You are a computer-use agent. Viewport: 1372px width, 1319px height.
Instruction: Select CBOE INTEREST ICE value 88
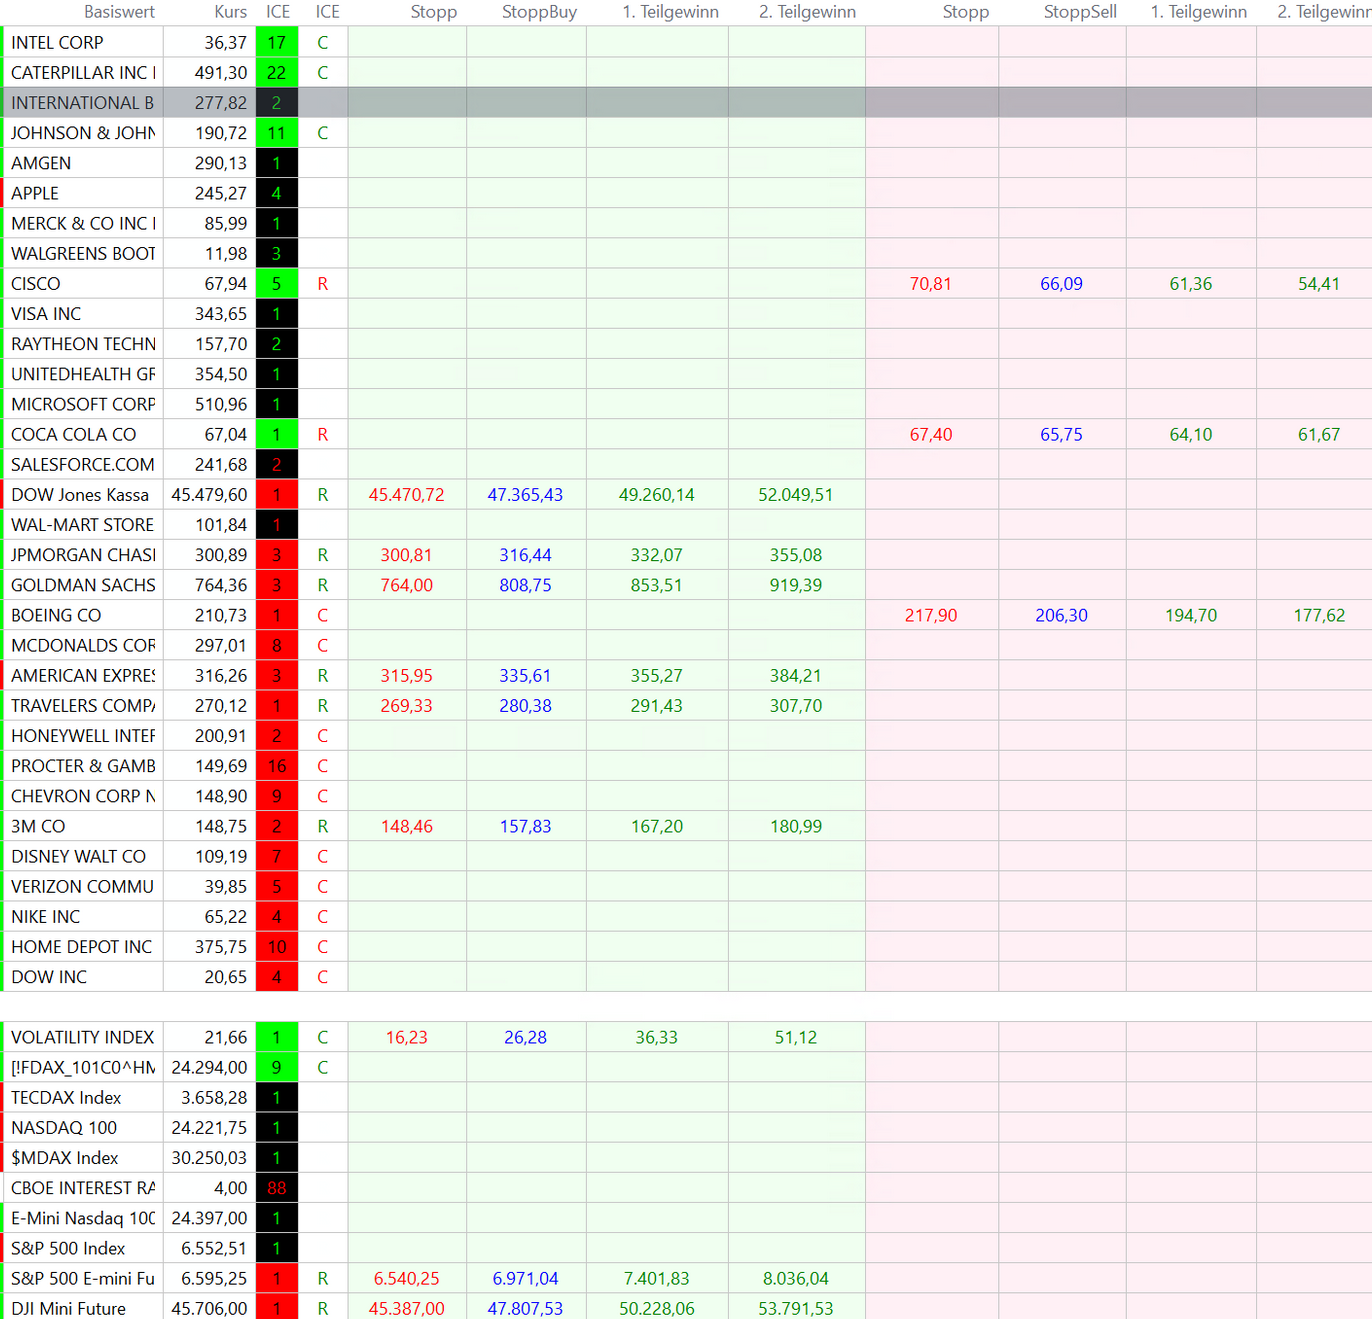[x=277, y=1188]
